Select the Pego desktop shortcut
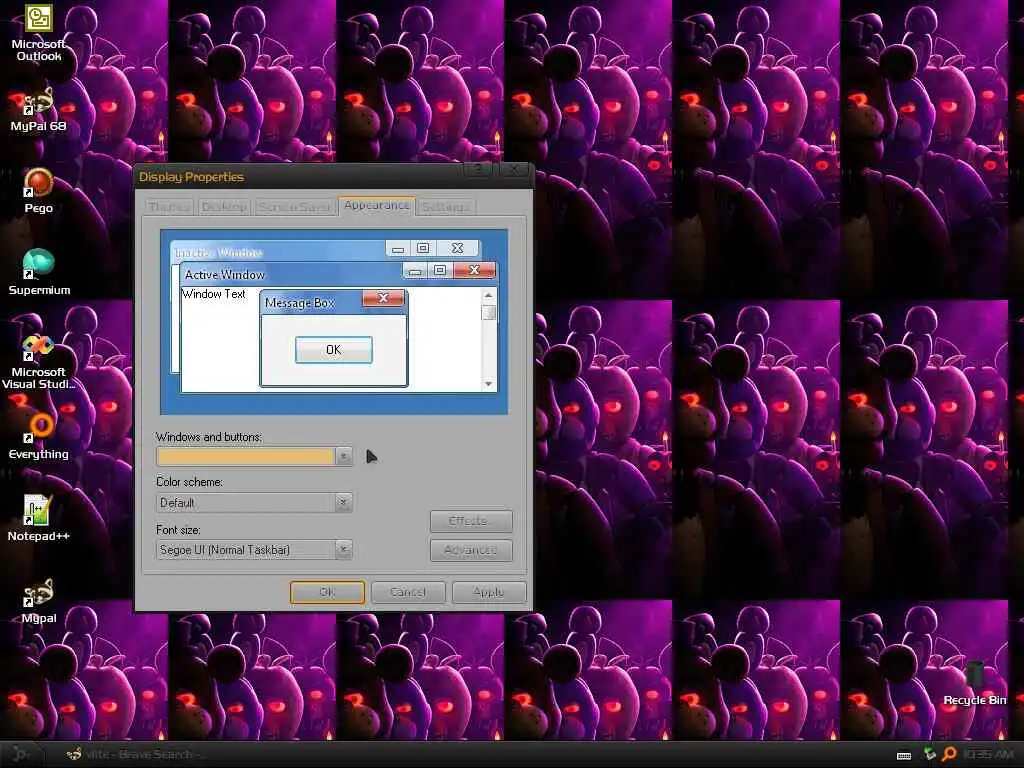This screenshot has width=1024, height=768. coord(39,191)
